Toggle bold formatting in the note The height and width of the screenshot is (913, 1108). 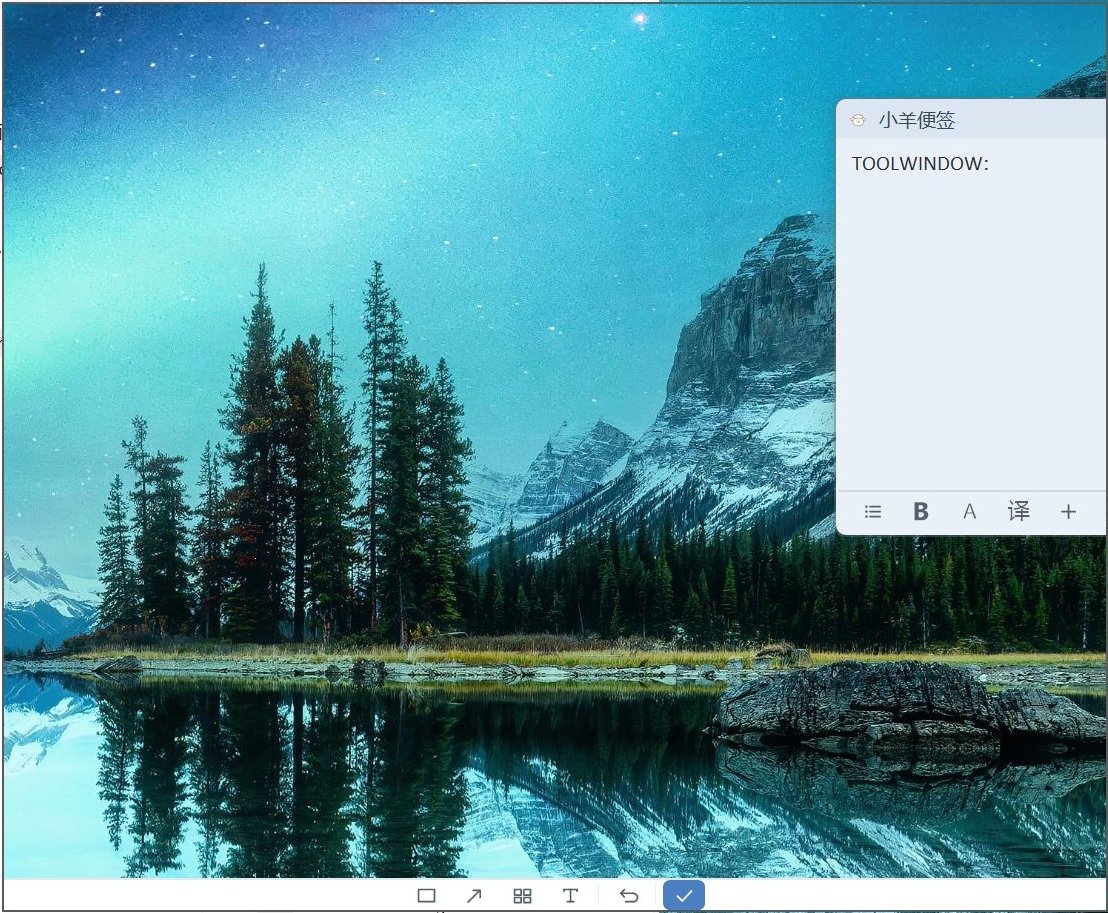[x=920, y=511]
